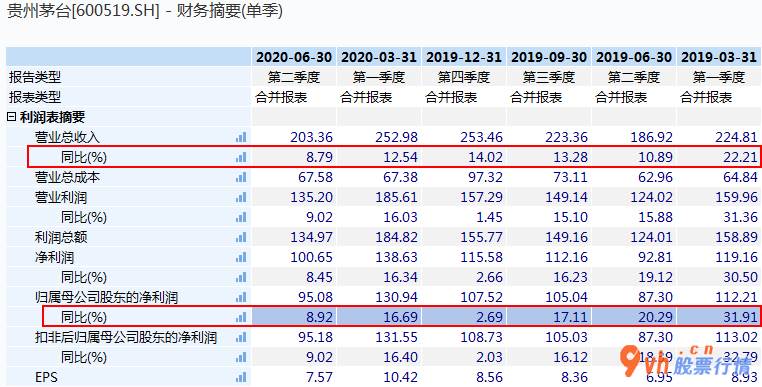Click the 报表类型 row label
762x387 pixels.
coord(35,97)
